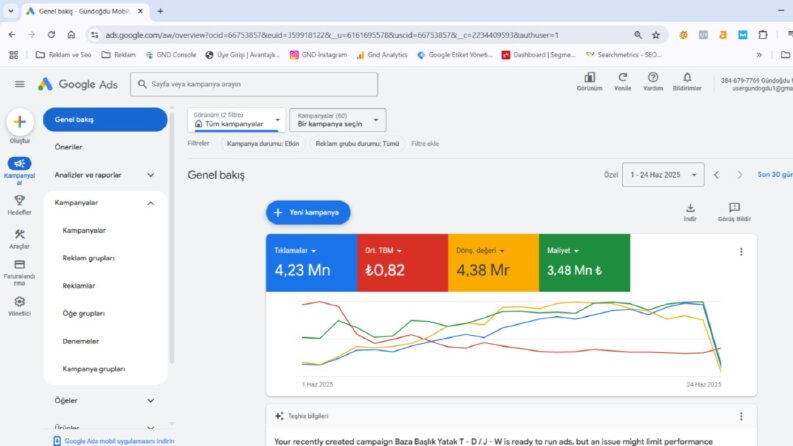
Task: Open Reklamlar sub-item
Action: pyautogui.click(x=79, y=286)
